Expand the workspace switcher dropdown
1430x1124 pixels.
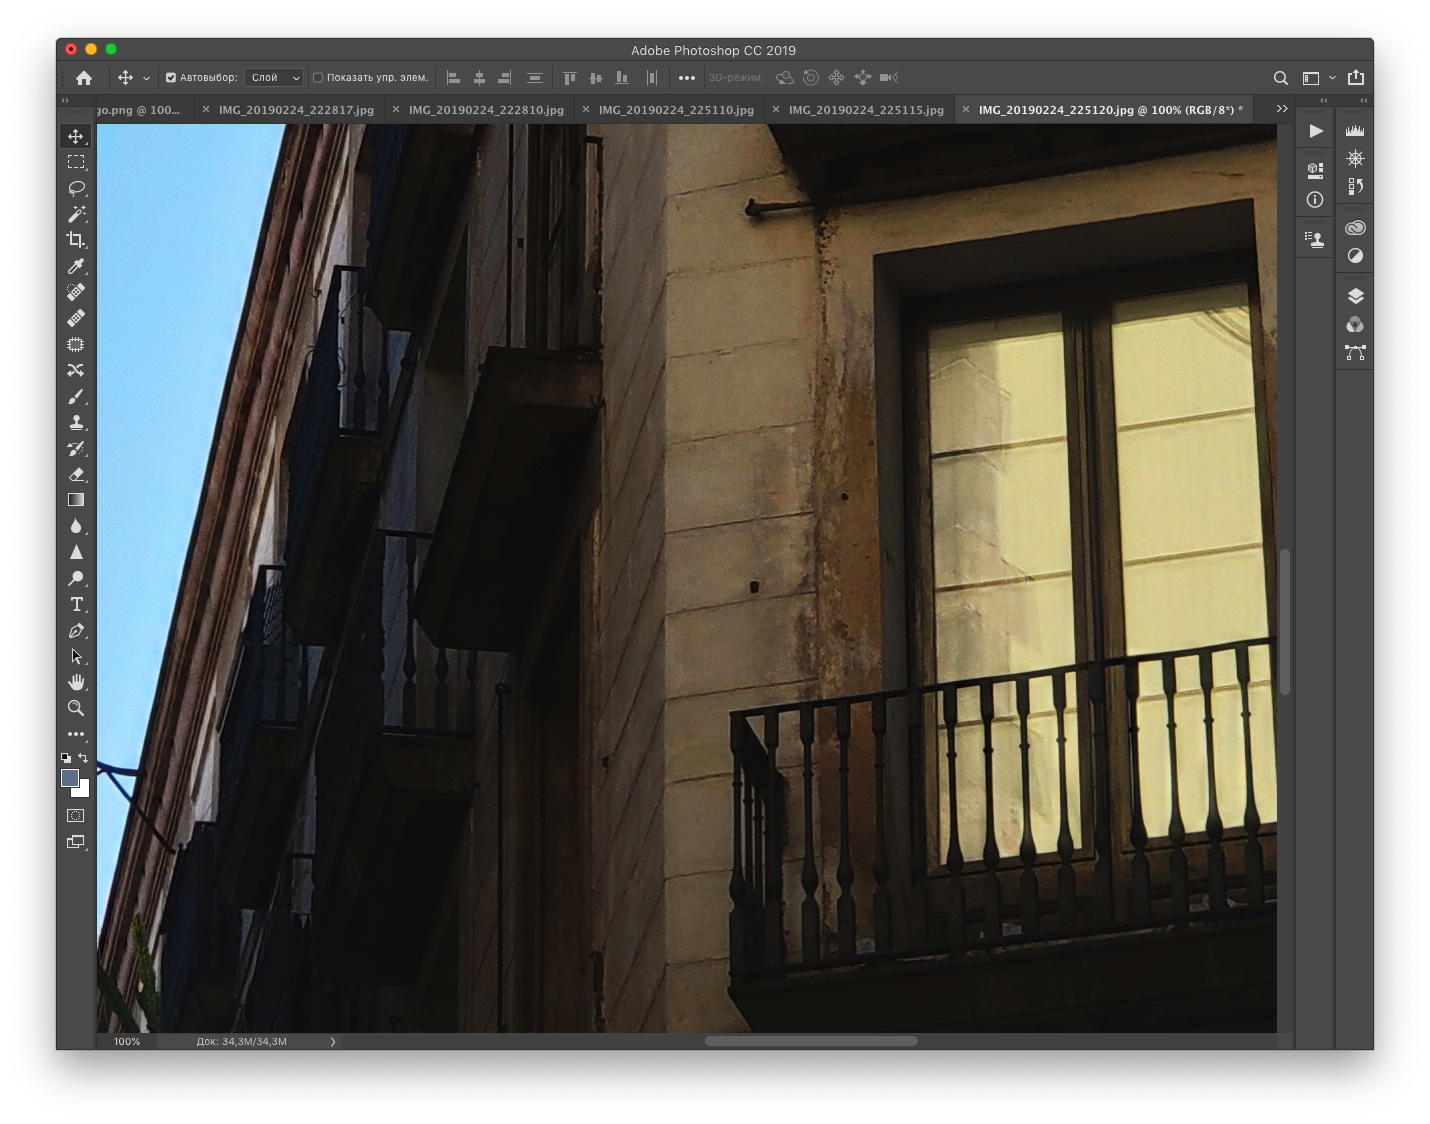pyautogui.click(x=1318, y=78)
